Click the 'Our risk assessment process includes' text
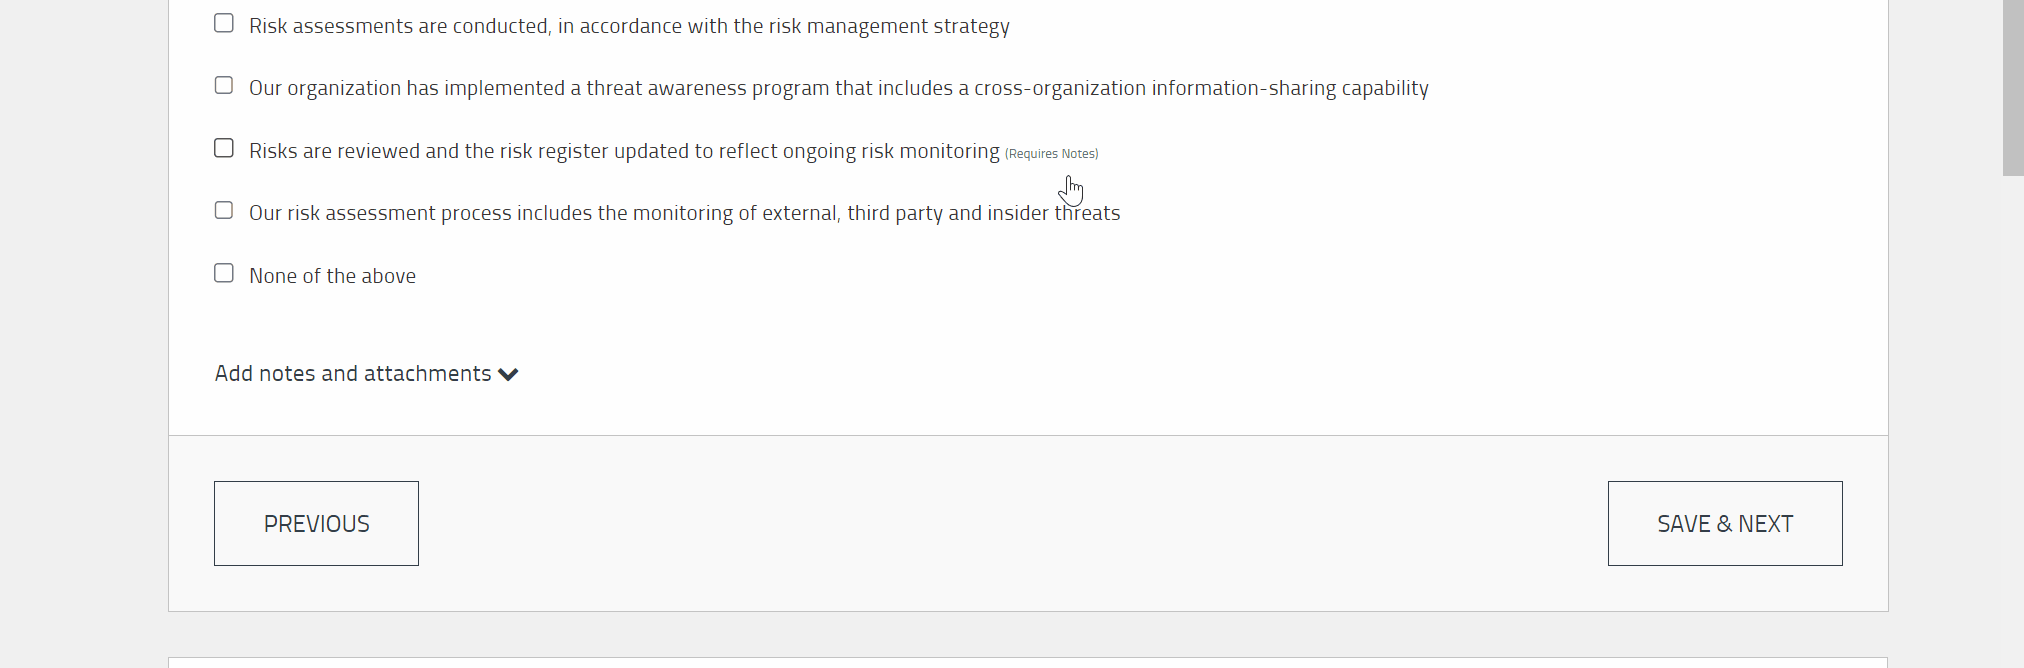Image resolution: width=2024 pixels, height=668 pixels. coord(684,213)
